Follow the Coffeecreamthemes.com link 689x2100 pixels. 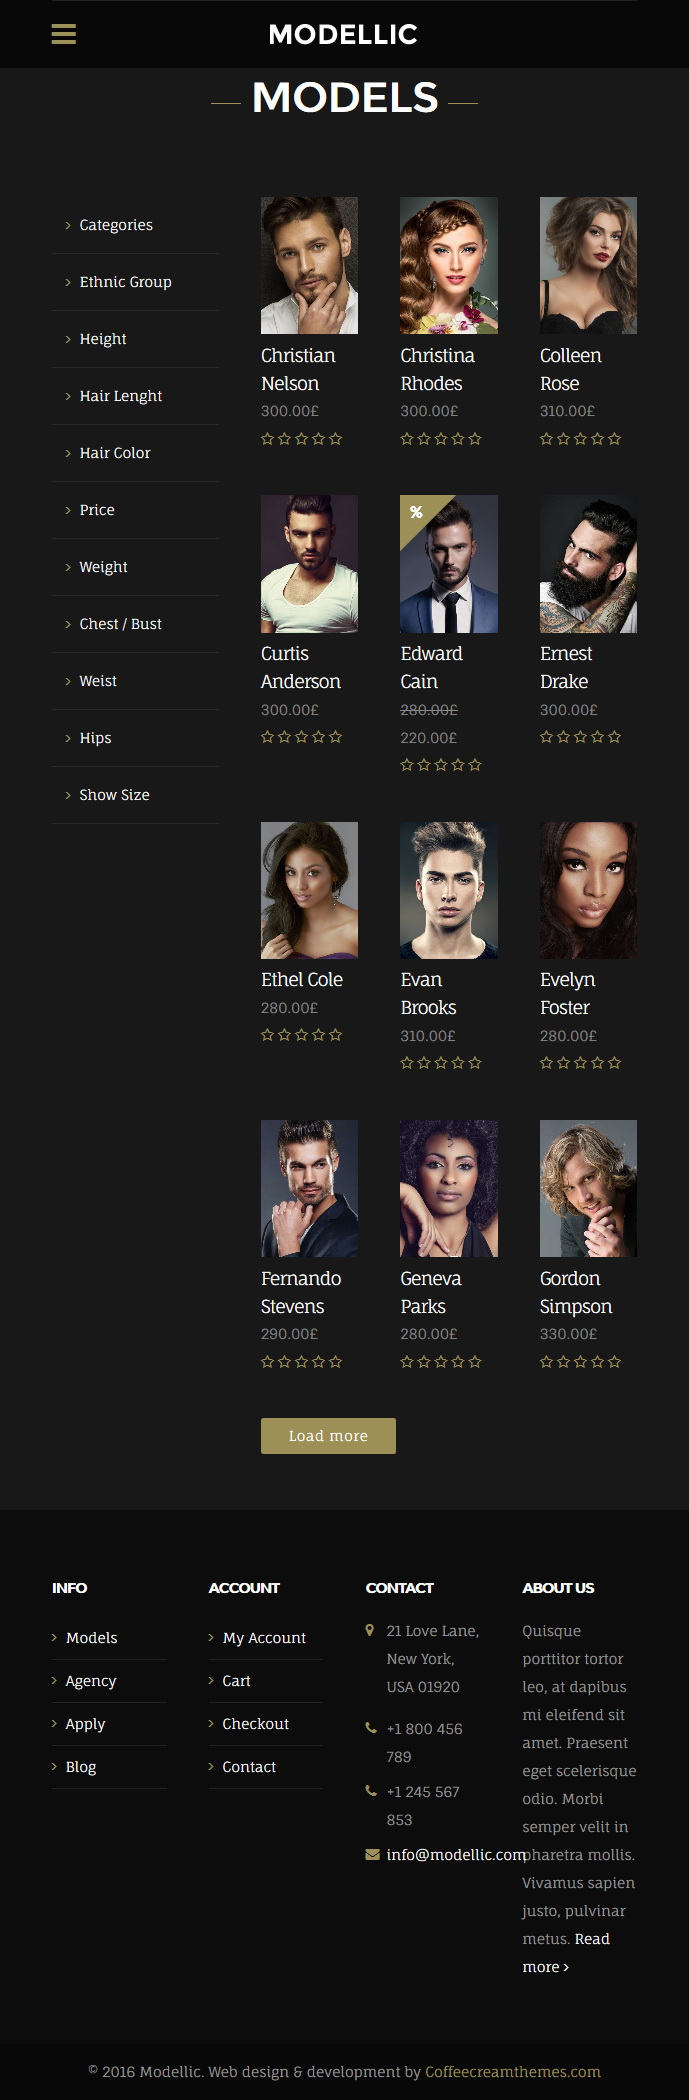pos(513,2071)
